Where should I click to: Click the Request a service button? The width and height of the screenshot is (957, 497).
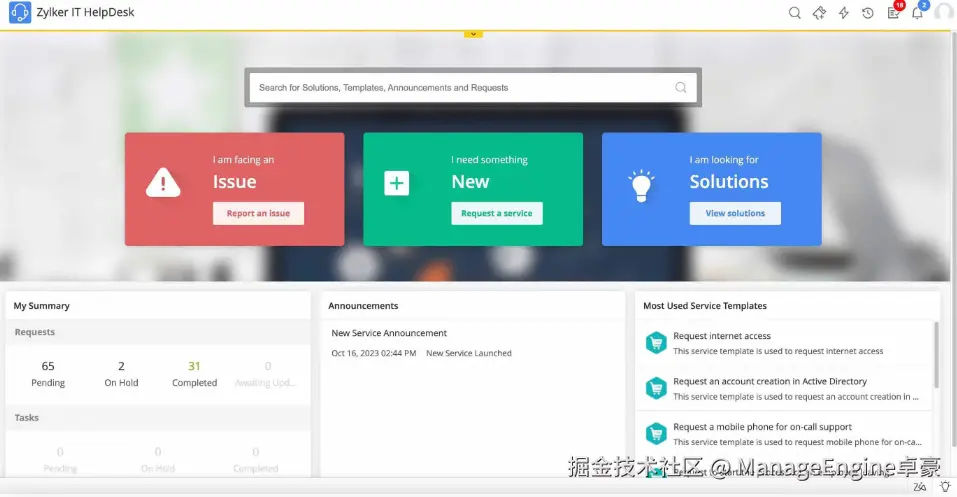497,213
